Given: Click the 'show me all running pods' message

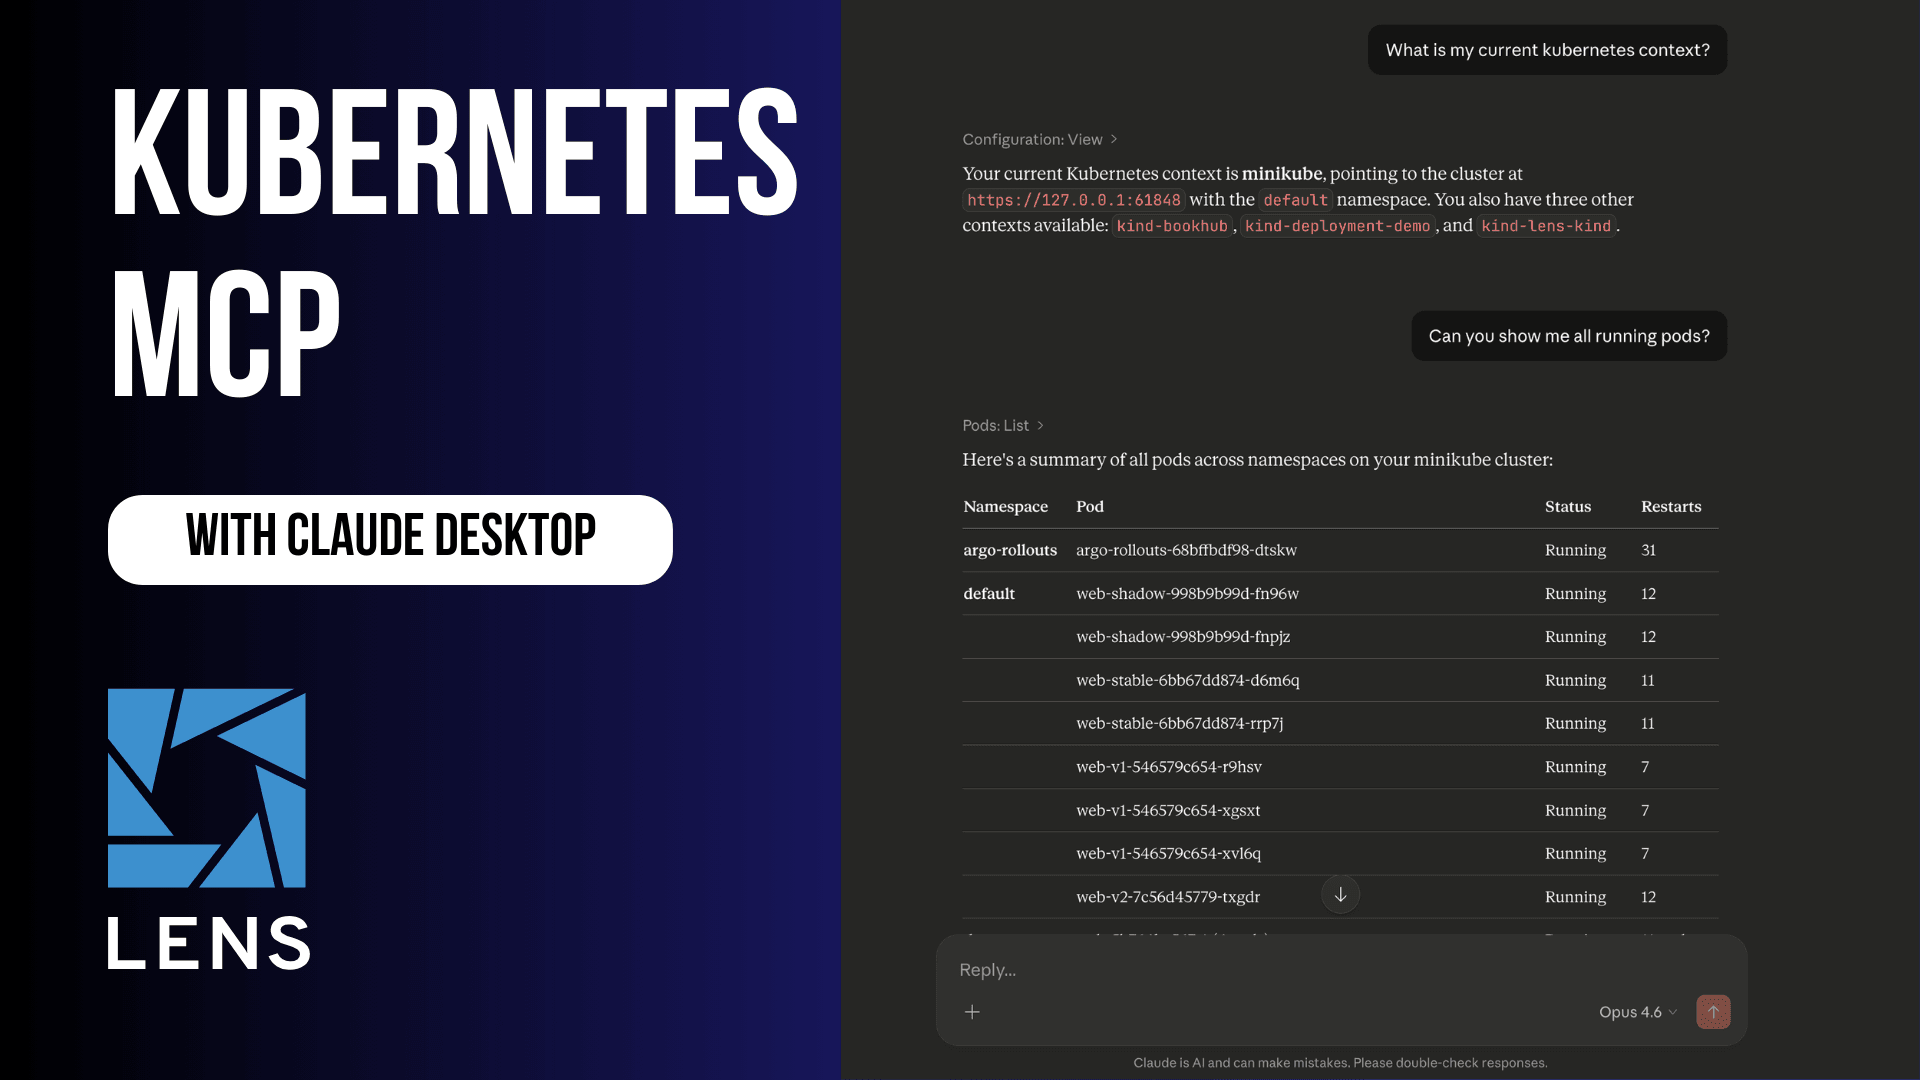Looking at the screenshot, I should pos(1568,336).
